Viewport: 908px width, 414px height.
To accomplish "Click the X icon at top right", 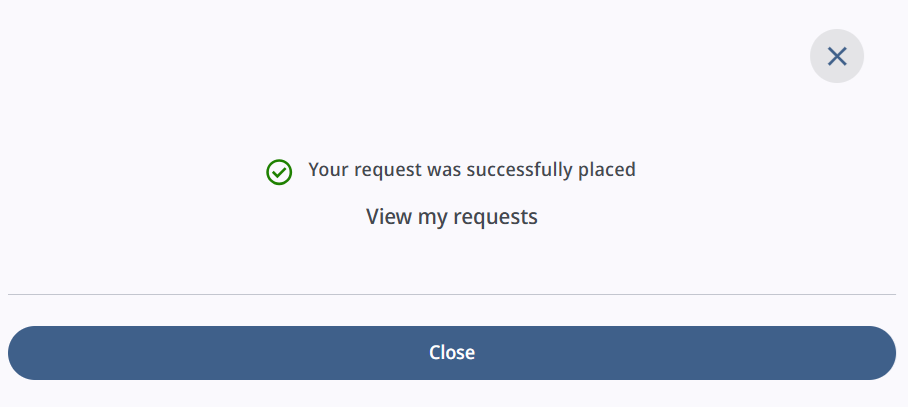I will pyautogui.click(x=837, y=56).
